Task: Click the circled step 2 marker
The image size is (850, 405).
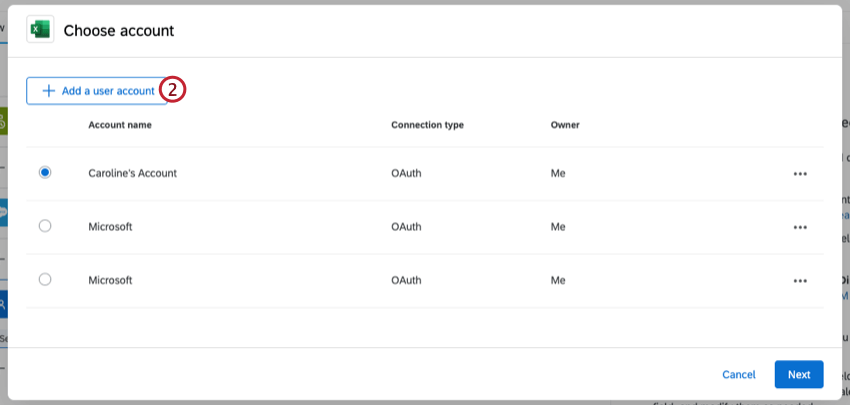Action: pyautogui.click(x=173, y=90)
